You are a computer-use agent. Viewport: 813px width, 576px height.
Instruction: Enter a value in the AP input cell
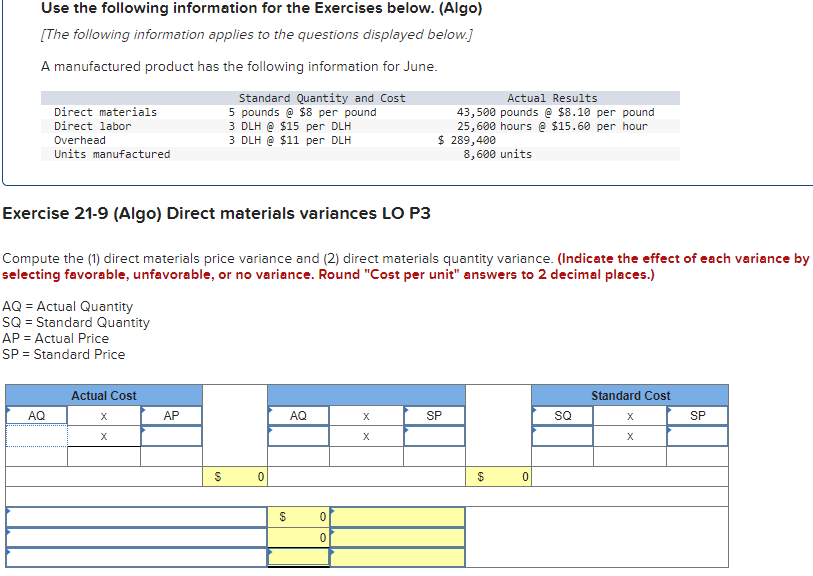(x=171, y=436)
